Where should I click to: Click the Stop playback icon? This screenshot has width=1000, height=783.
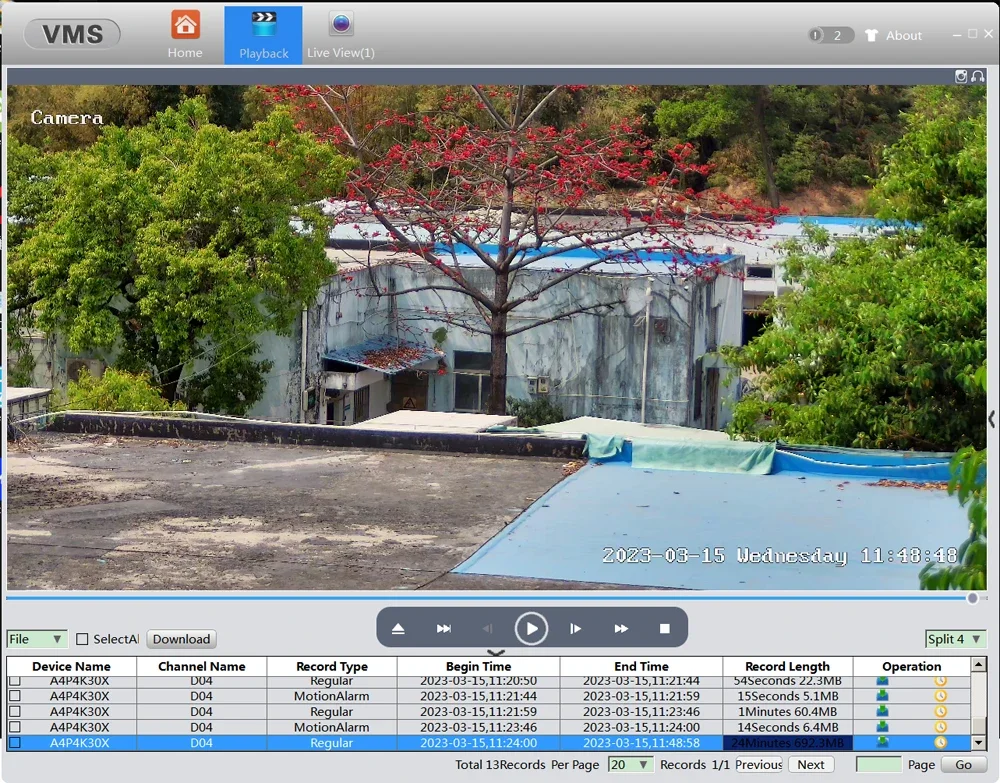pos(664,628)
